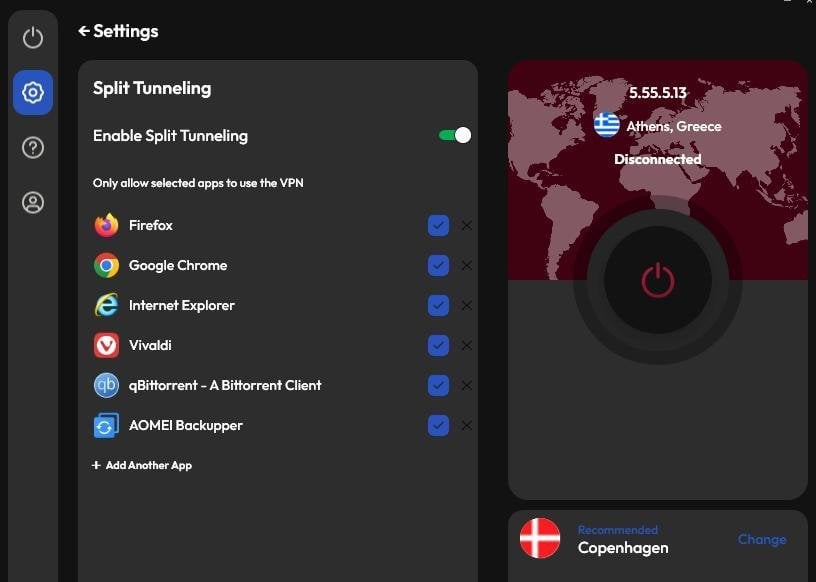The width and height of the screenshot is (816, 582).
Task: Open the help question mark page
Action: point(33,148)
